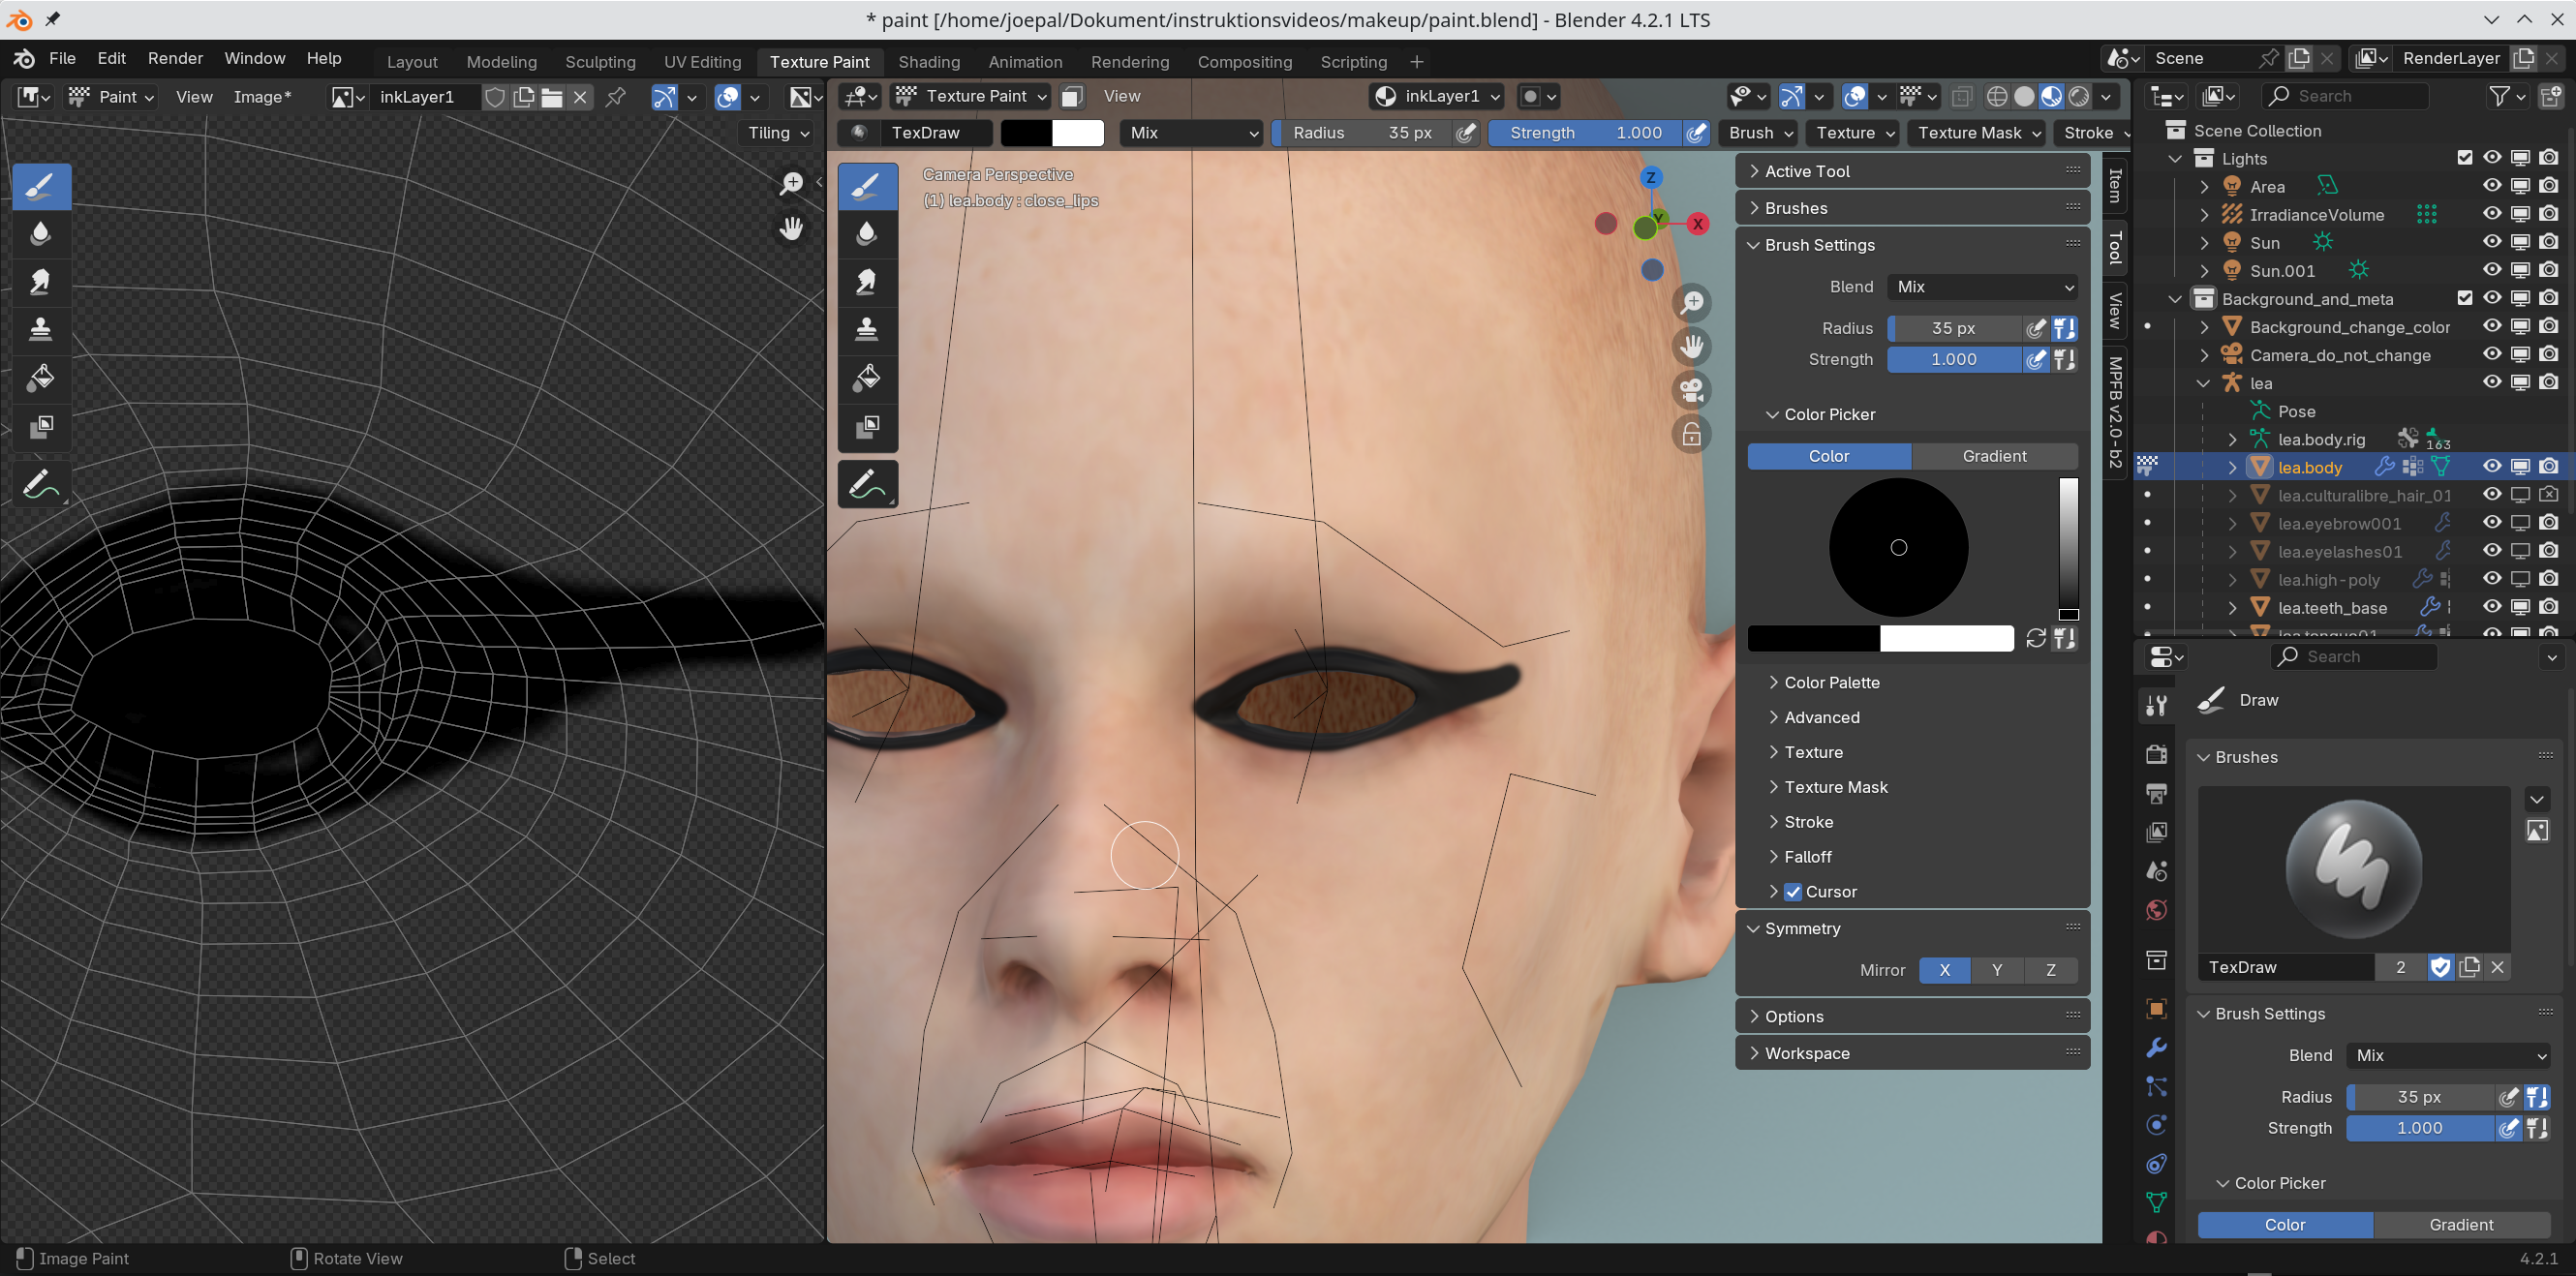Switch to the Sculpting workspace tab
Screen dimensions: 2576x1276
point(600,62)
